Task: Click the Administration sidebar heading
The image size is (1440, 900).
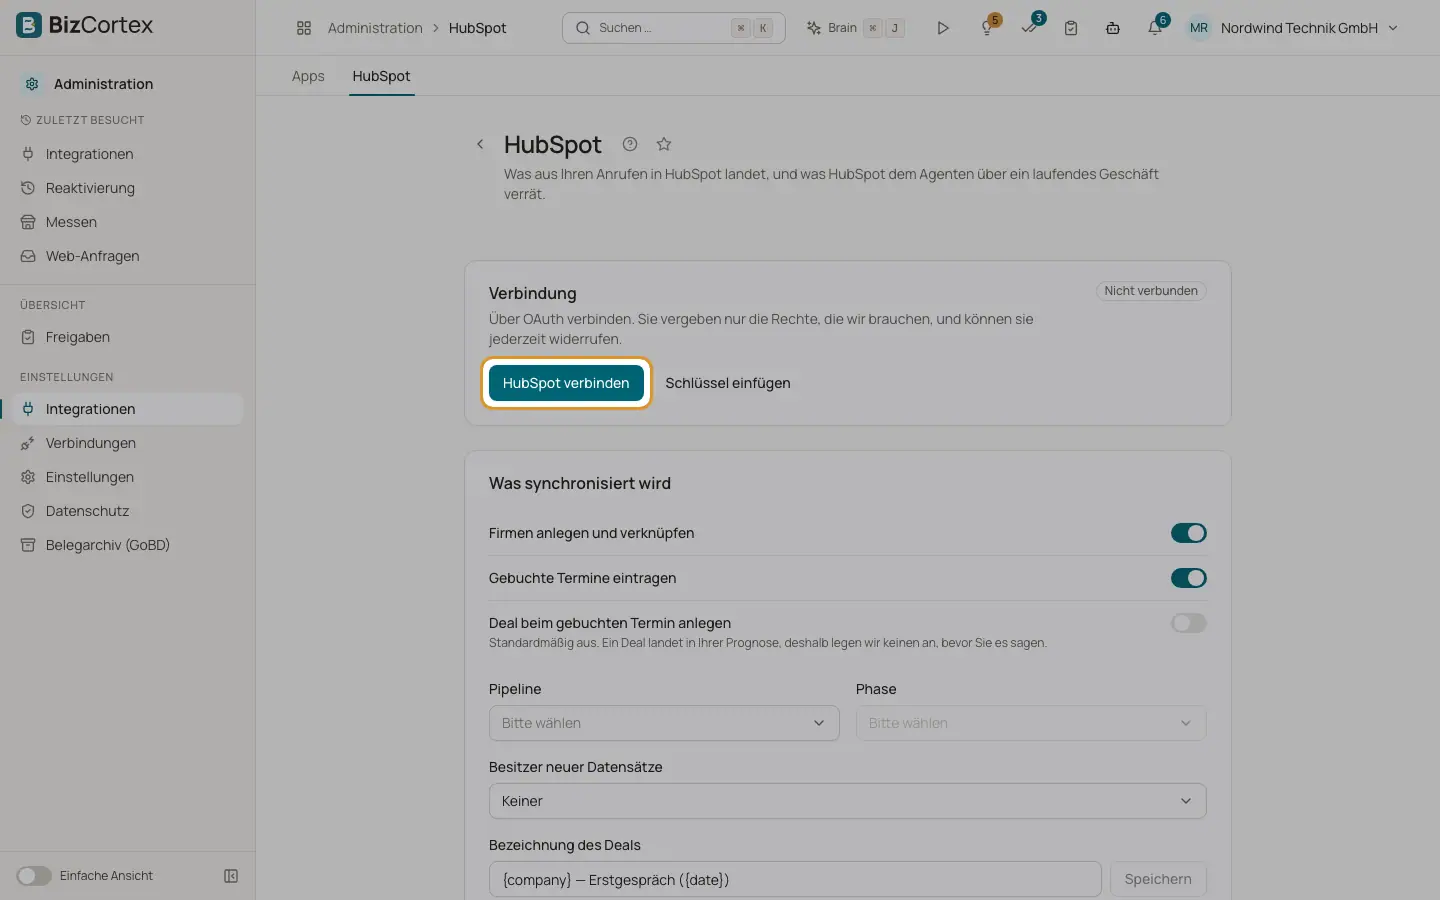Action: click(x=104, y=84)
